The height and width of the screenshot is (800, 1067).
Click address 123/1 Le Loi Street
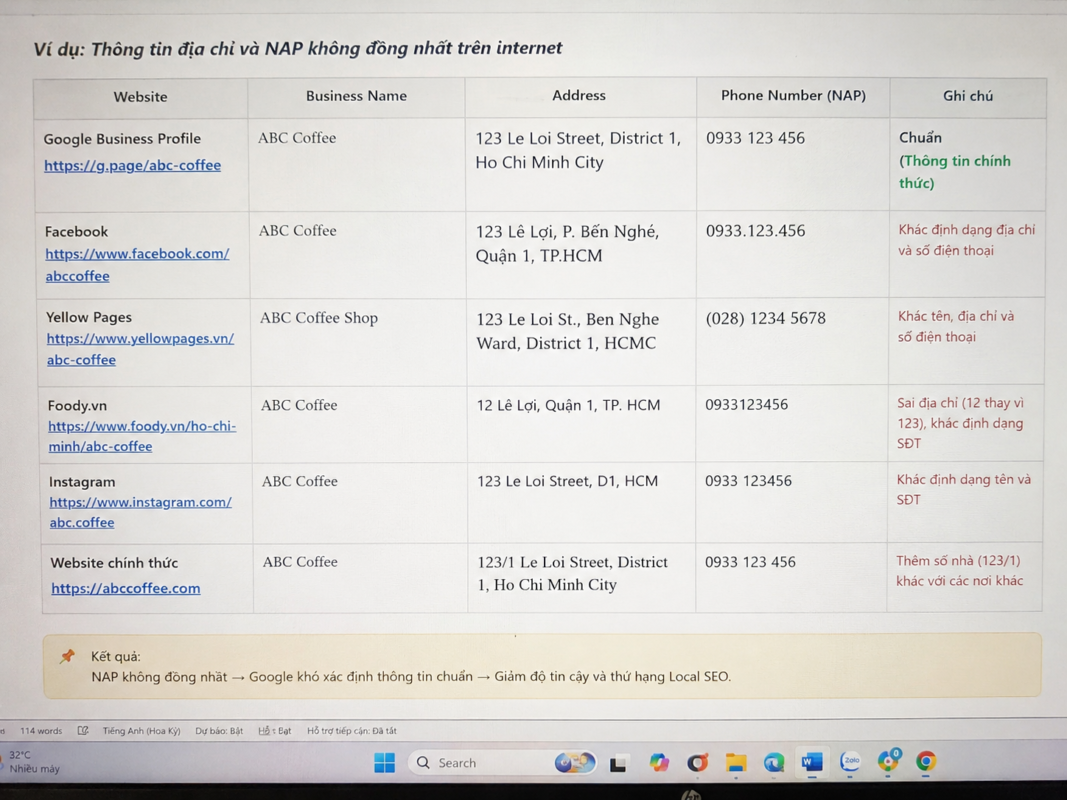(573, 573)
